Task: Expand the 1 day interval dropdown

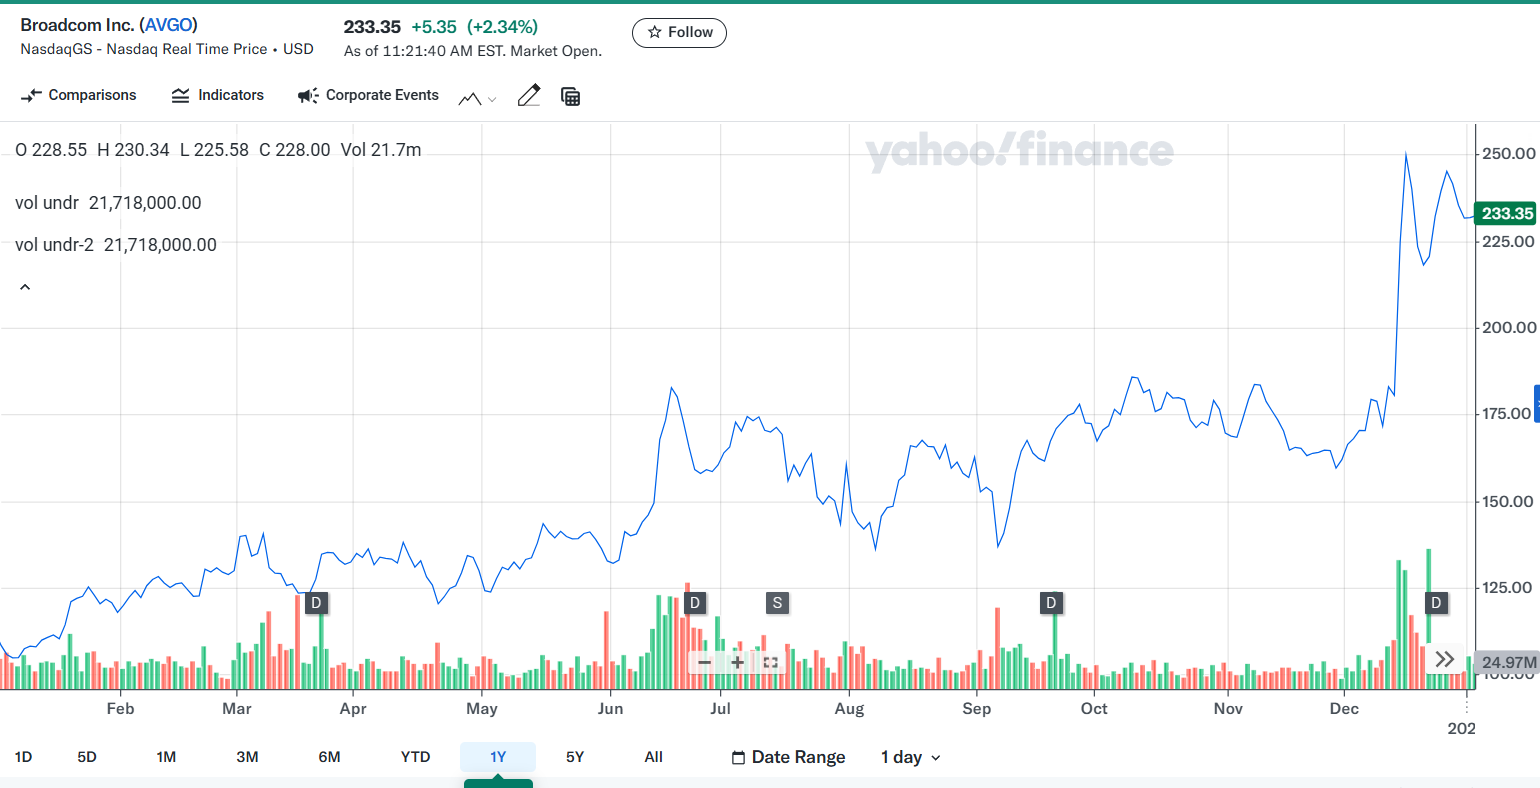Action: [910, 757]
